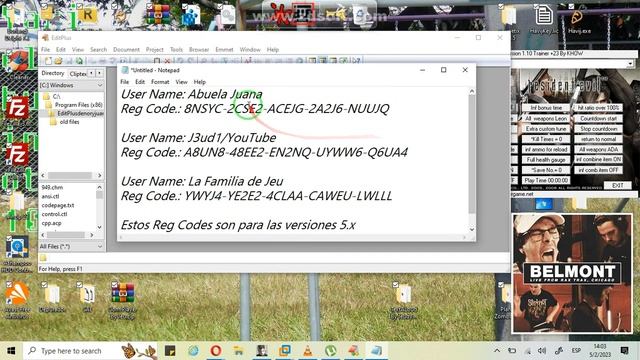This screenshot has width=640, height=360.
Task: Click the Notepad scrollbar down arrow
Action: coord(472,229)
